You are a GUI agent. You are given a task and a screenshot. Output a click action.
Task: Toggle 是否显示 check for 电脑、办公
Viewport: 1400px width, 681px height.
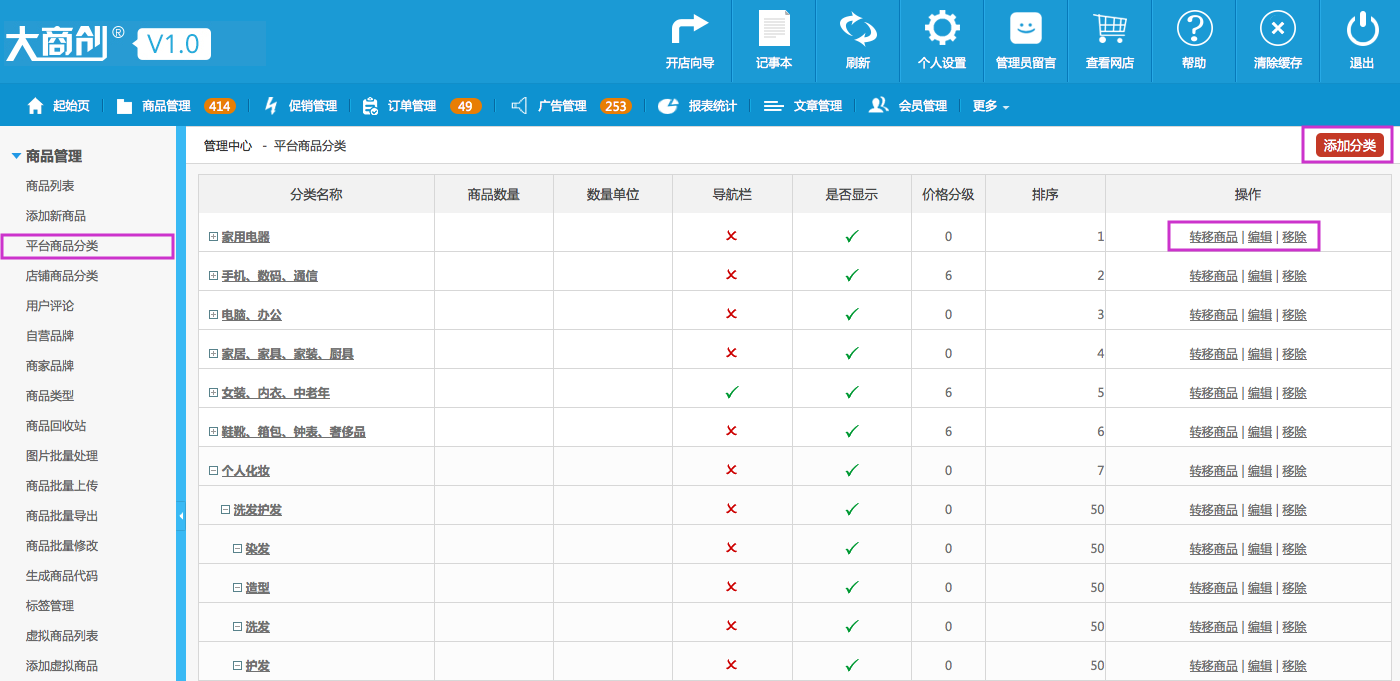tap(851, 314)
